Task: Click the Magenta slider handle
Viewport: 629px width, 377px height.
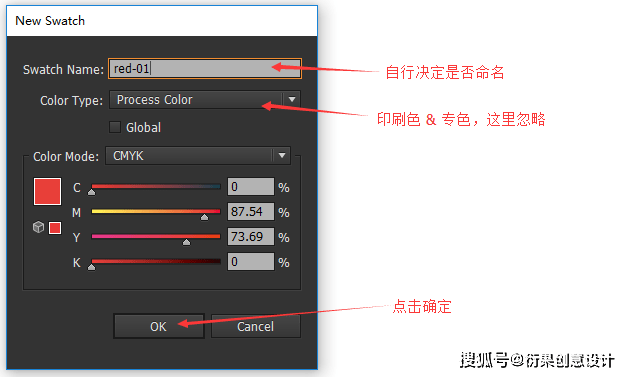Action: [x=204, y=217]
